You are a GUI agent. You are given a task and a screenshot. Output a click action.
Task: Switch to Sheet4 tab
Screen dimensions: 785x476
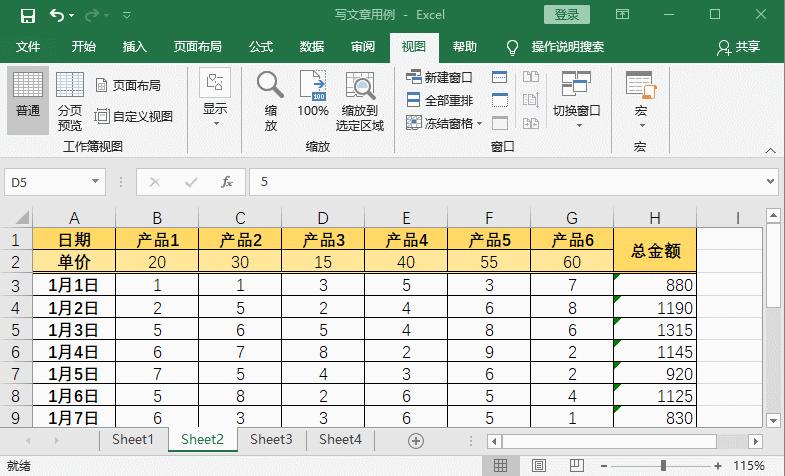[x=340, y=439]
